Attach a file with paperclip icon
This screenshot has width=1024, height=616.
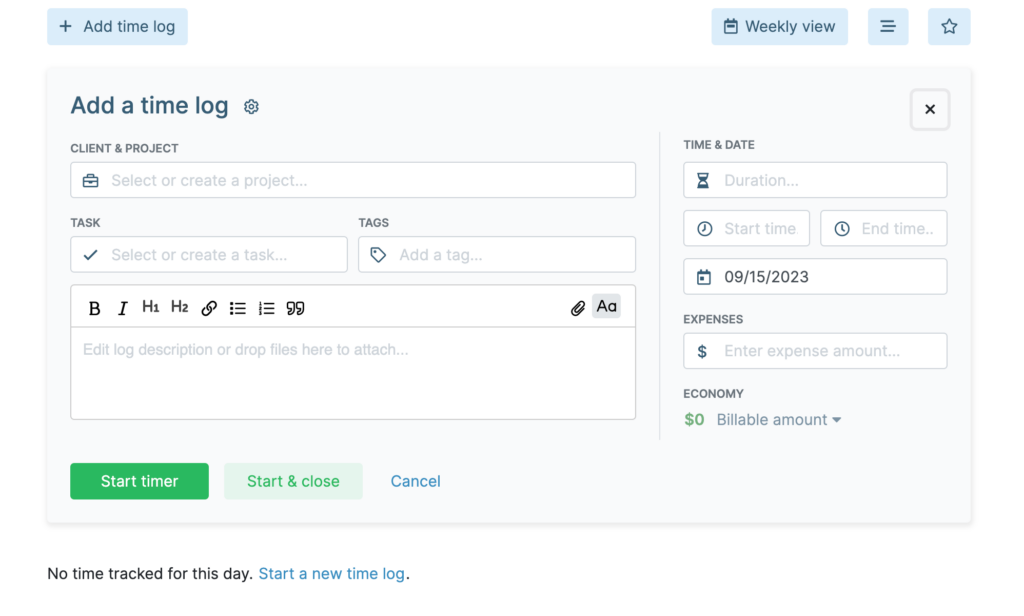577,308
